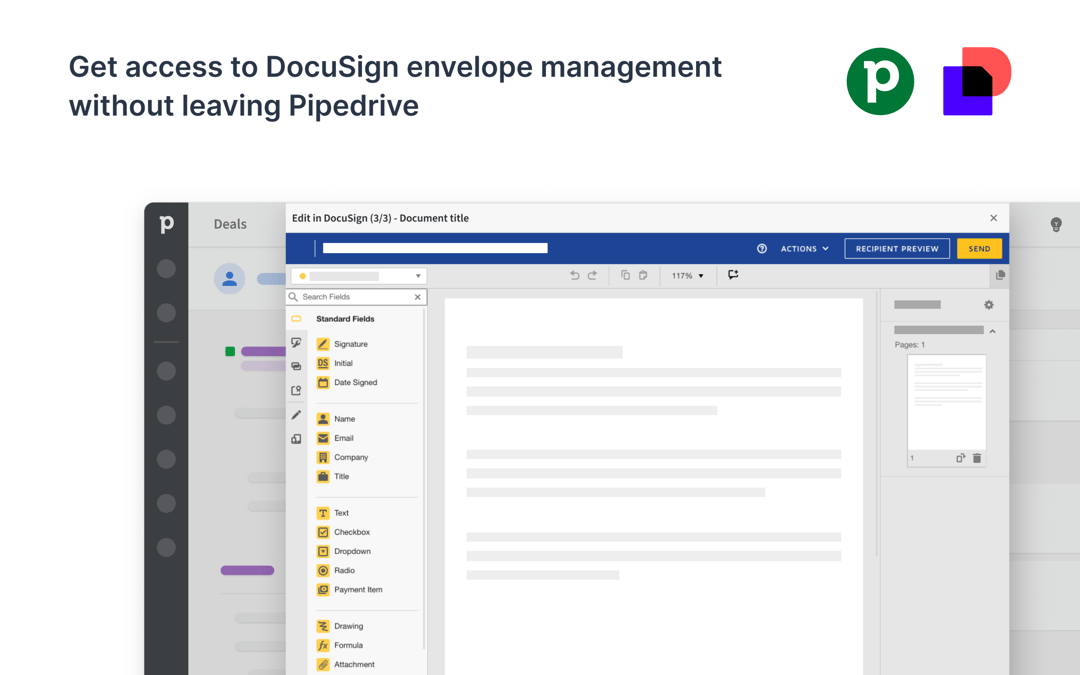Select the Drawing field tool
1080x675 pixels.
(x=345, y=626)
